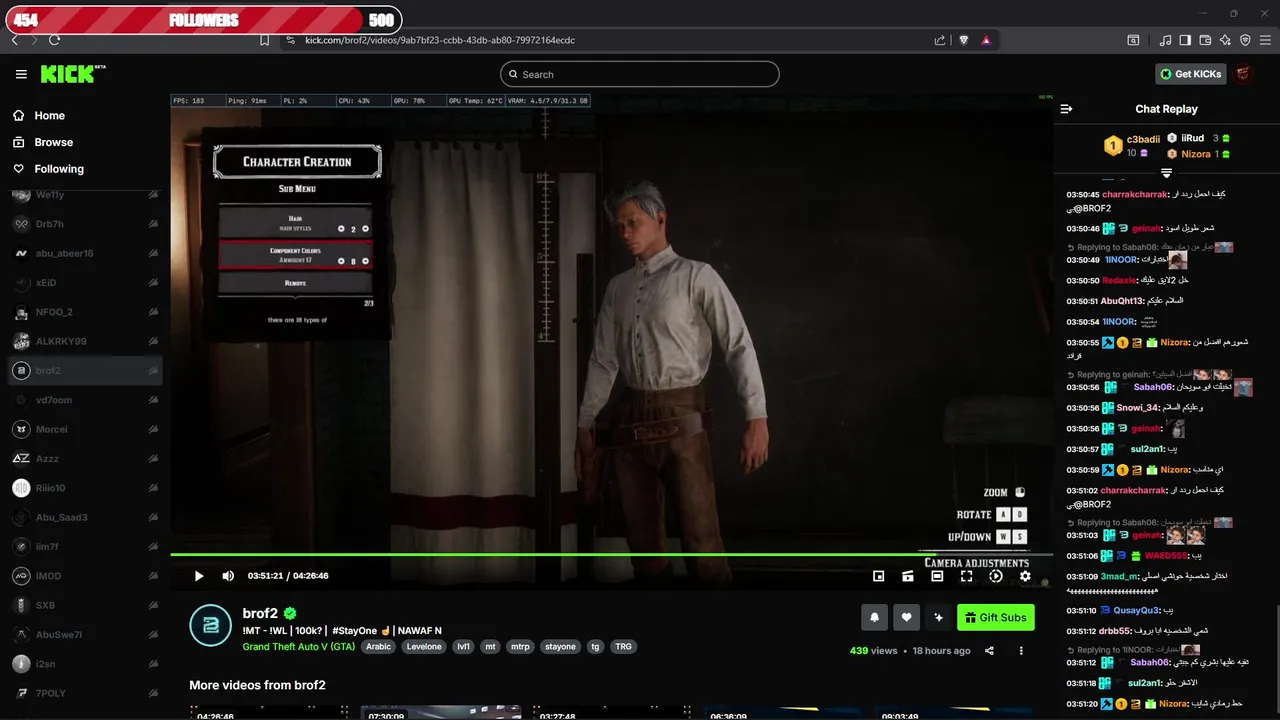Viewport: 1280px width, 720px height.
Task: Click the chat username QusayQu3
Action: click(1136, 610)
